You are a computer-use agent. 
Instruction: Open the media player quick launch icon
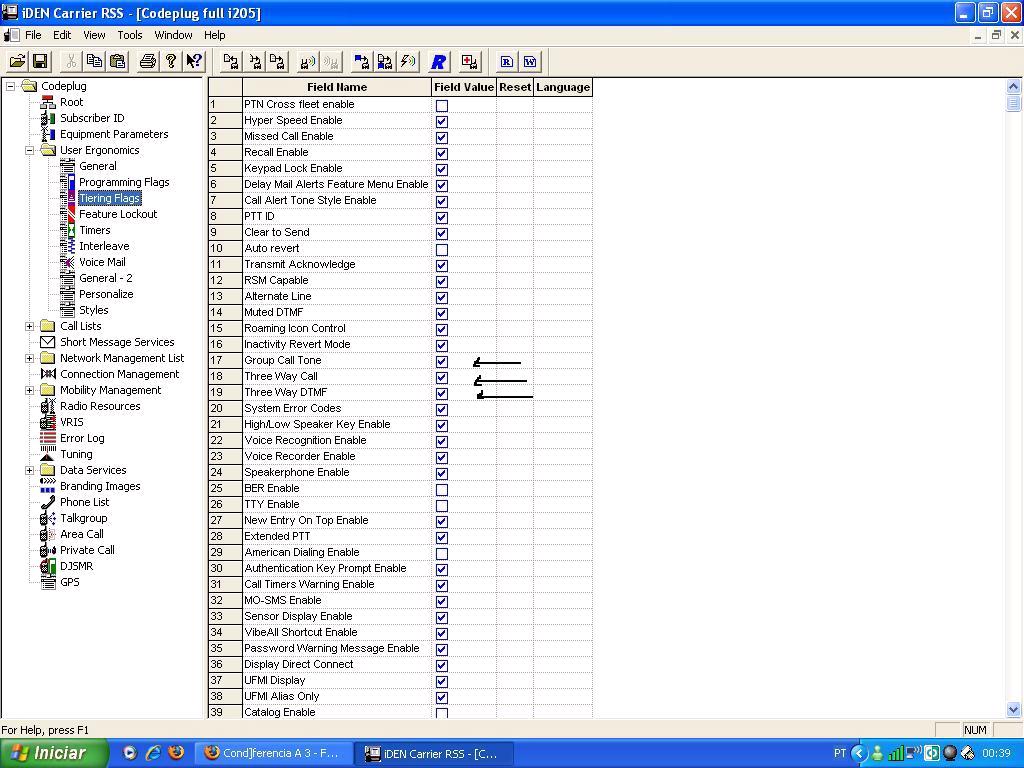(x=130, y=752)
